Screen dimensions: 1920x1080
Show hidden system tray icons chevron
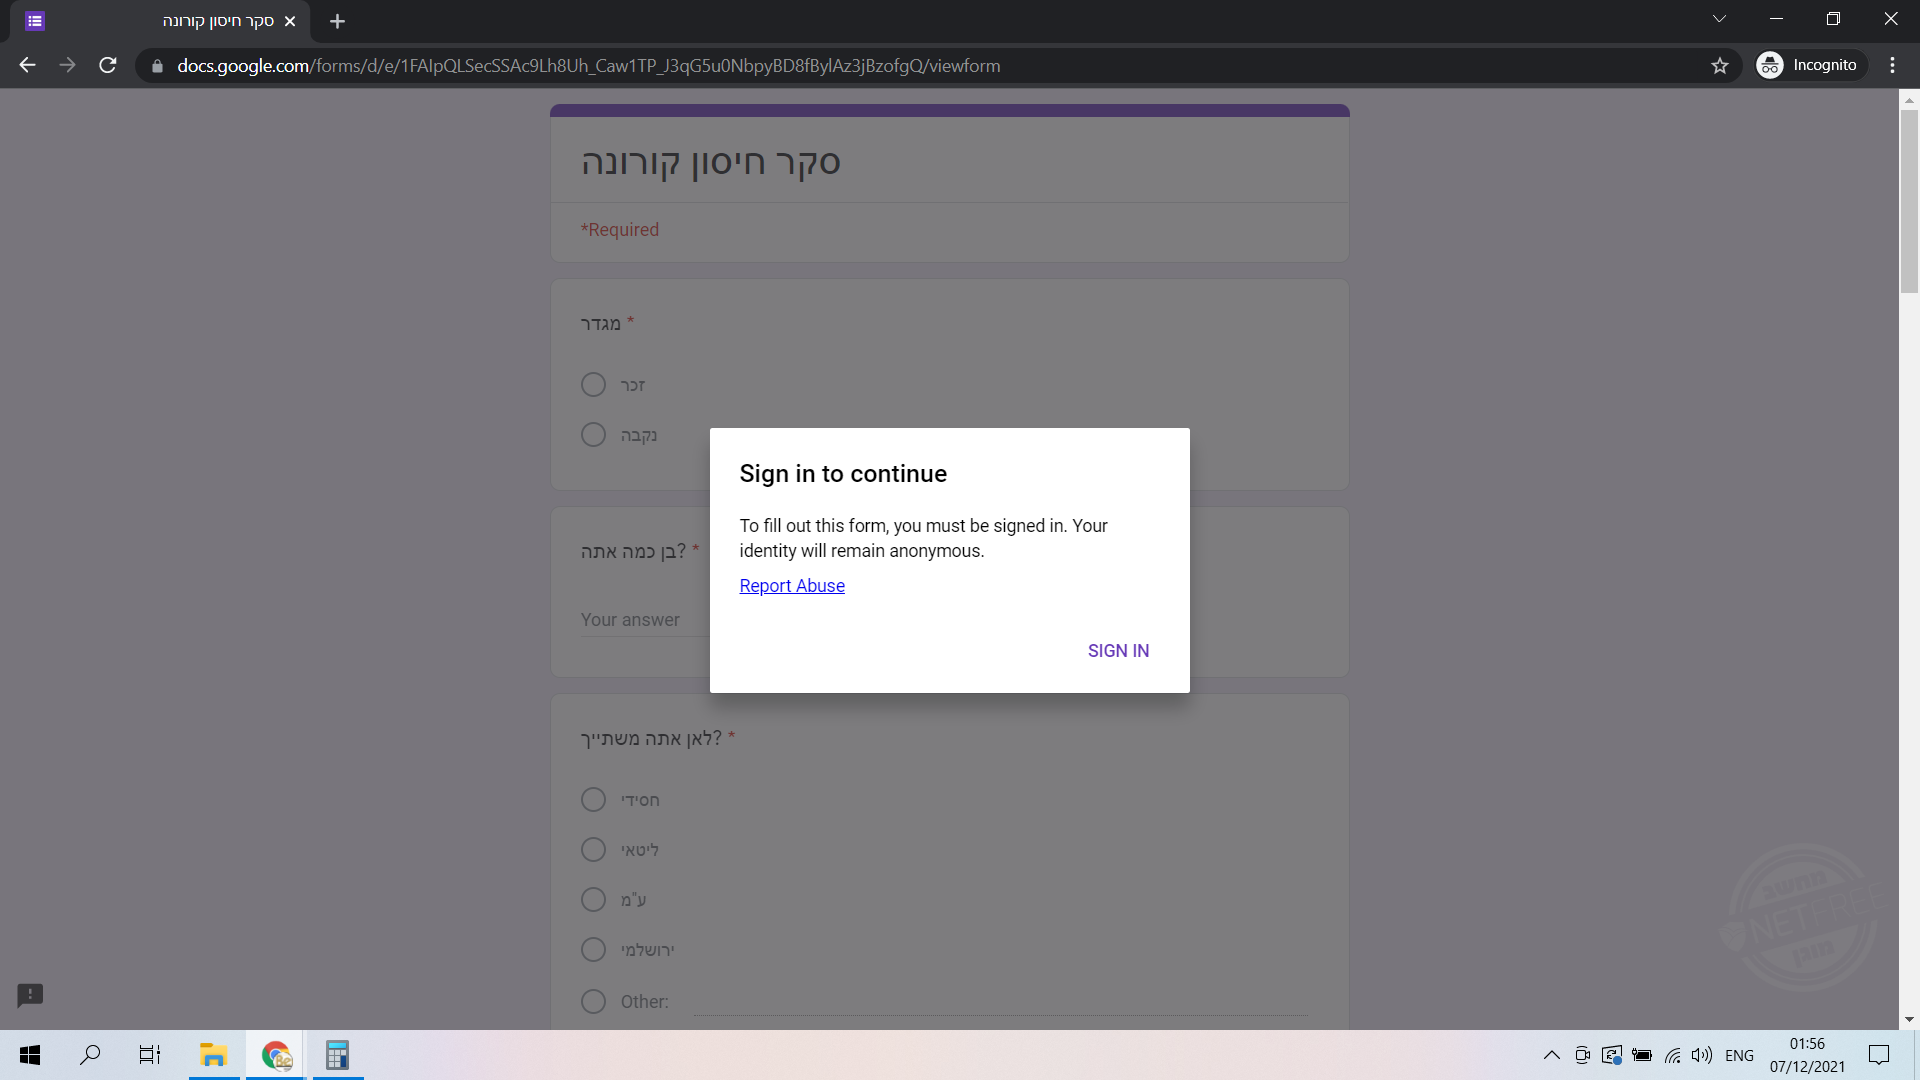pos(1551,1055)
